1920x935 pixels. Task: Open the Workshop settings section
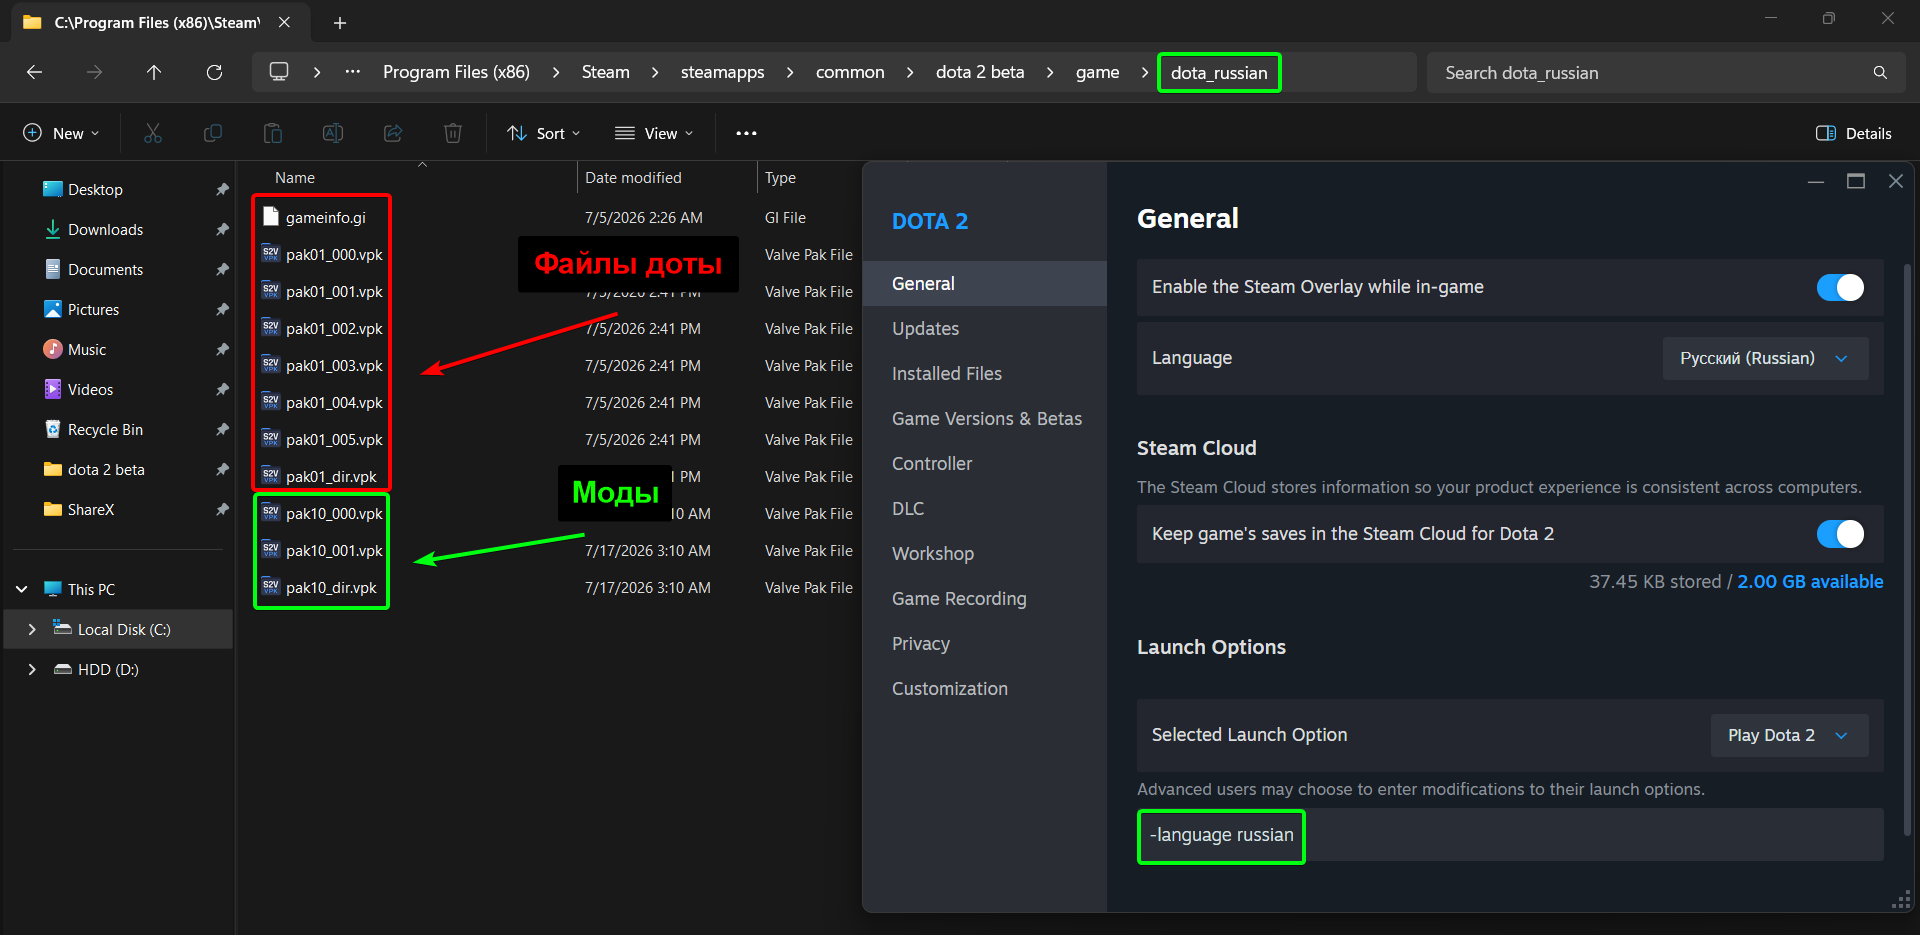pos(932,553)
